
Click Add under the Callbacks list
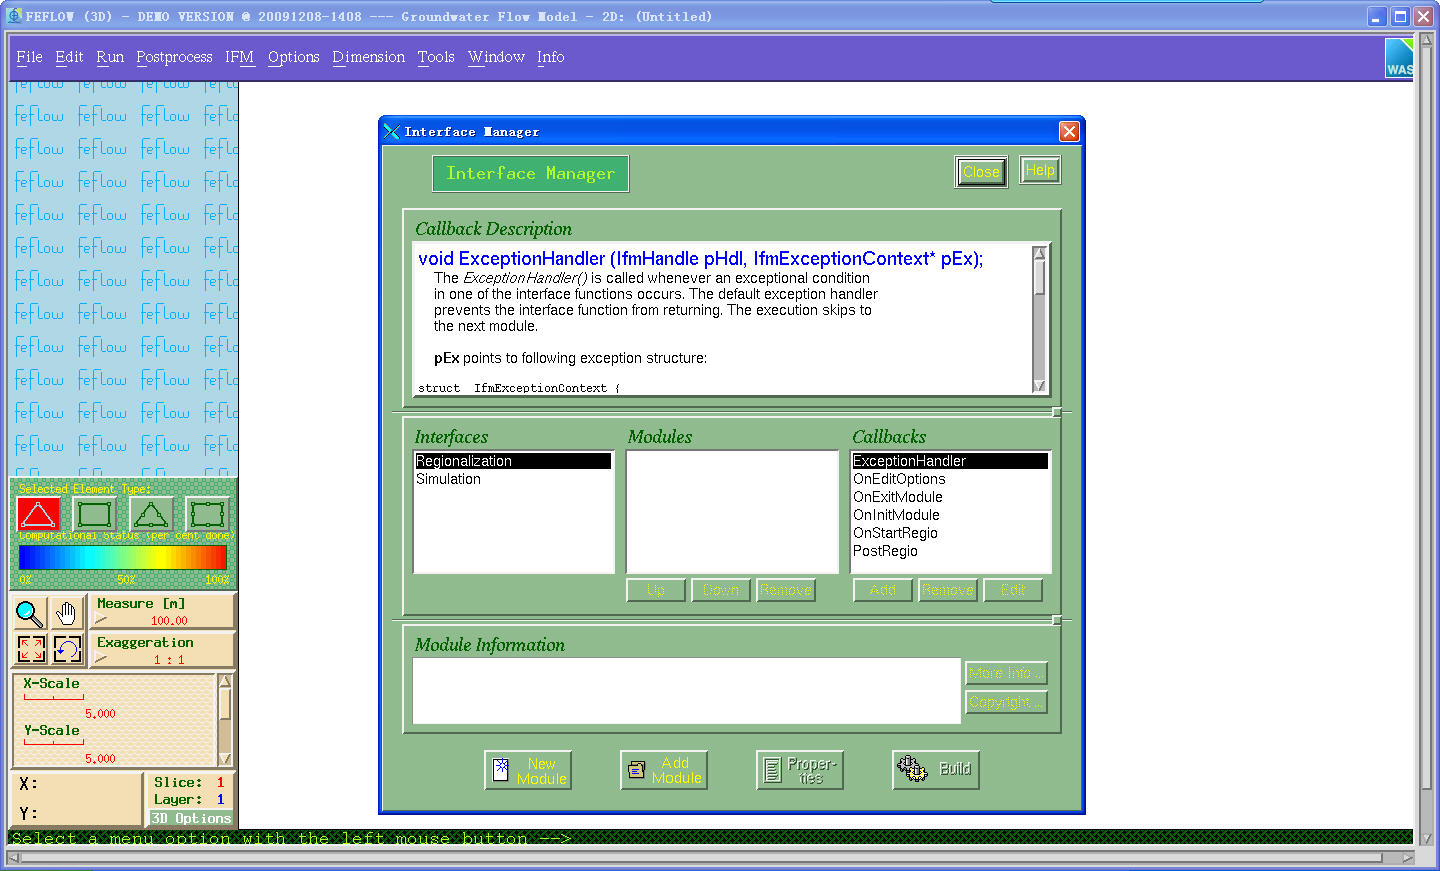883,590
